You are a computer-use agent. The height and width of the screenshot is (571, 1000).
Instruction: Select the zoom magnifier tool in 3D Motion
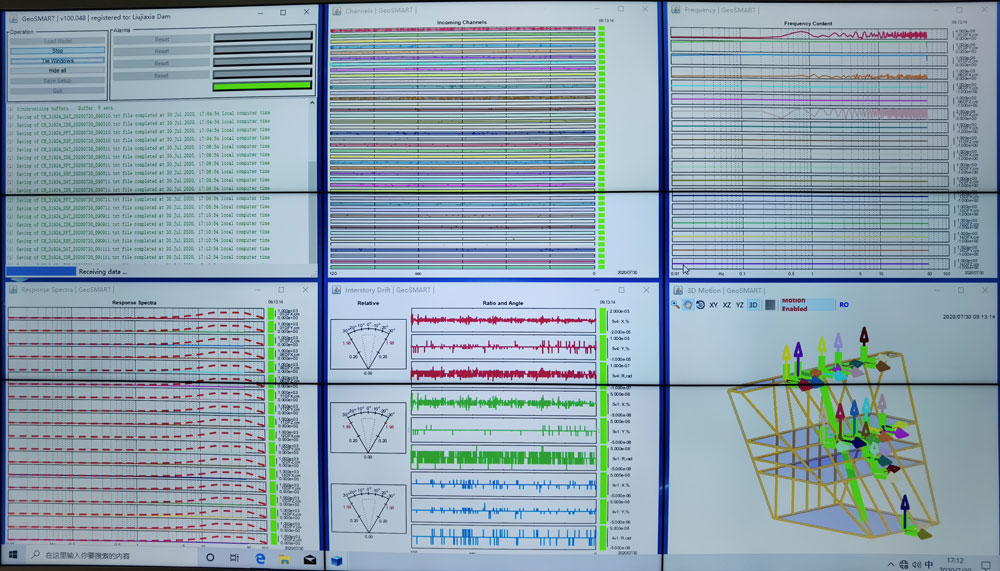pyautogui.click(x=676, y=304)
